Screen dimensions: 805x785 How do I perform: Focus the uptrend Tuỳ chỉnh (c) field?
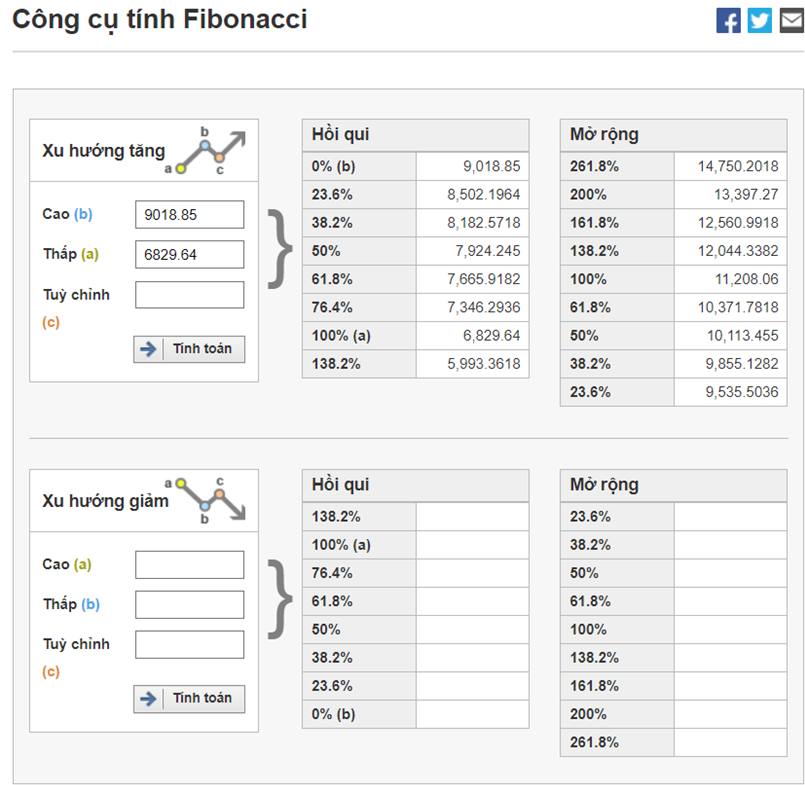pos(189,294)
